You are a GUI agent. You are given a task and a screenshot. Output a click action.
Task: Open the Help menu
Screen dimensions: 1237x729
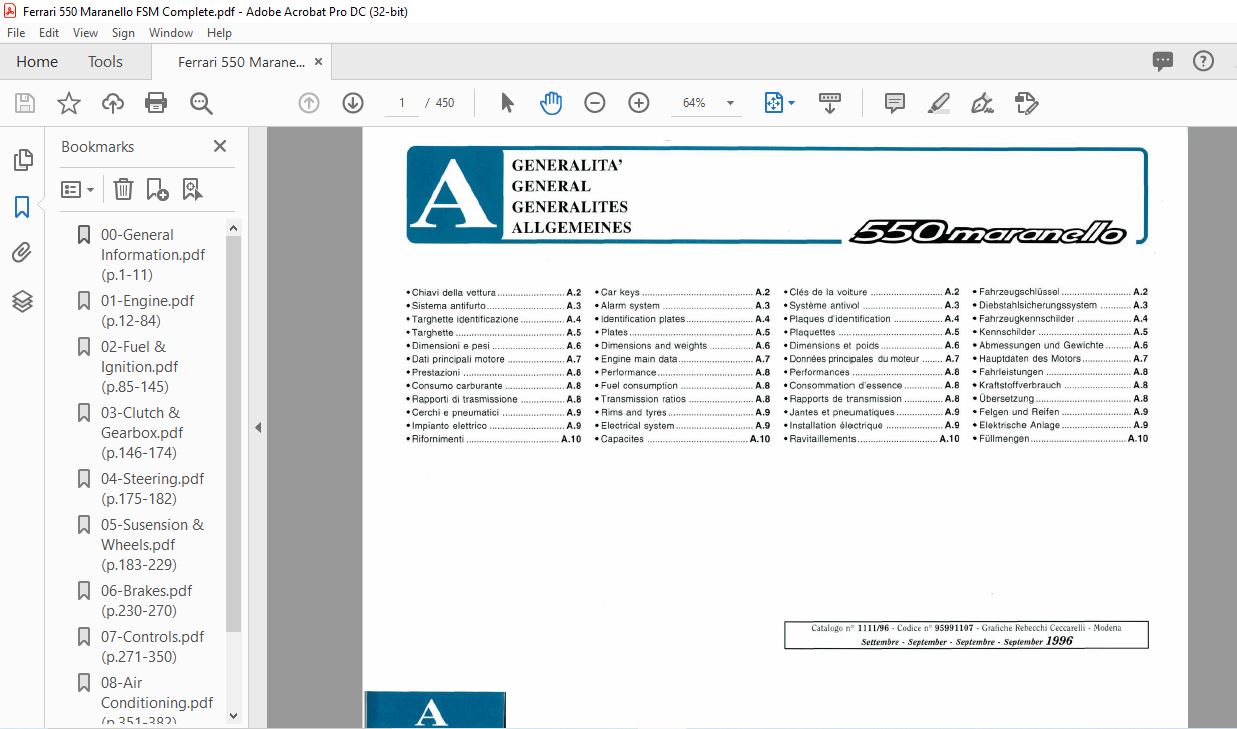click(219, 32)
